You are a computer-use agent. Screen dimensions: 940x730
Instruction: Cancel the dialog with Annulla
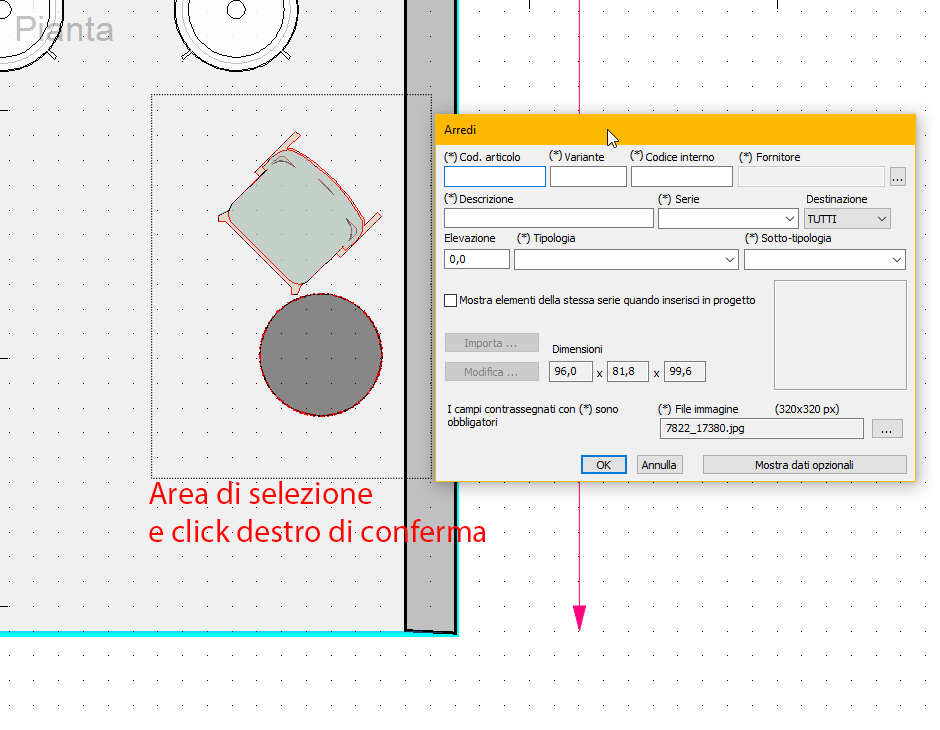click(659, 464)
